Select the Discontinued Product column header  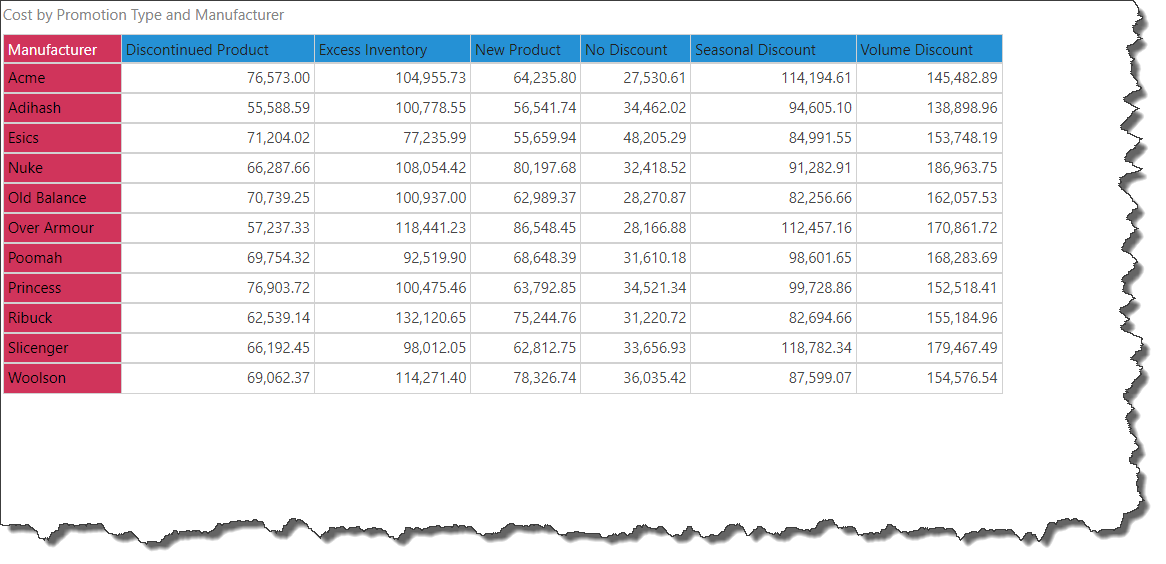(x=217, y=49)
